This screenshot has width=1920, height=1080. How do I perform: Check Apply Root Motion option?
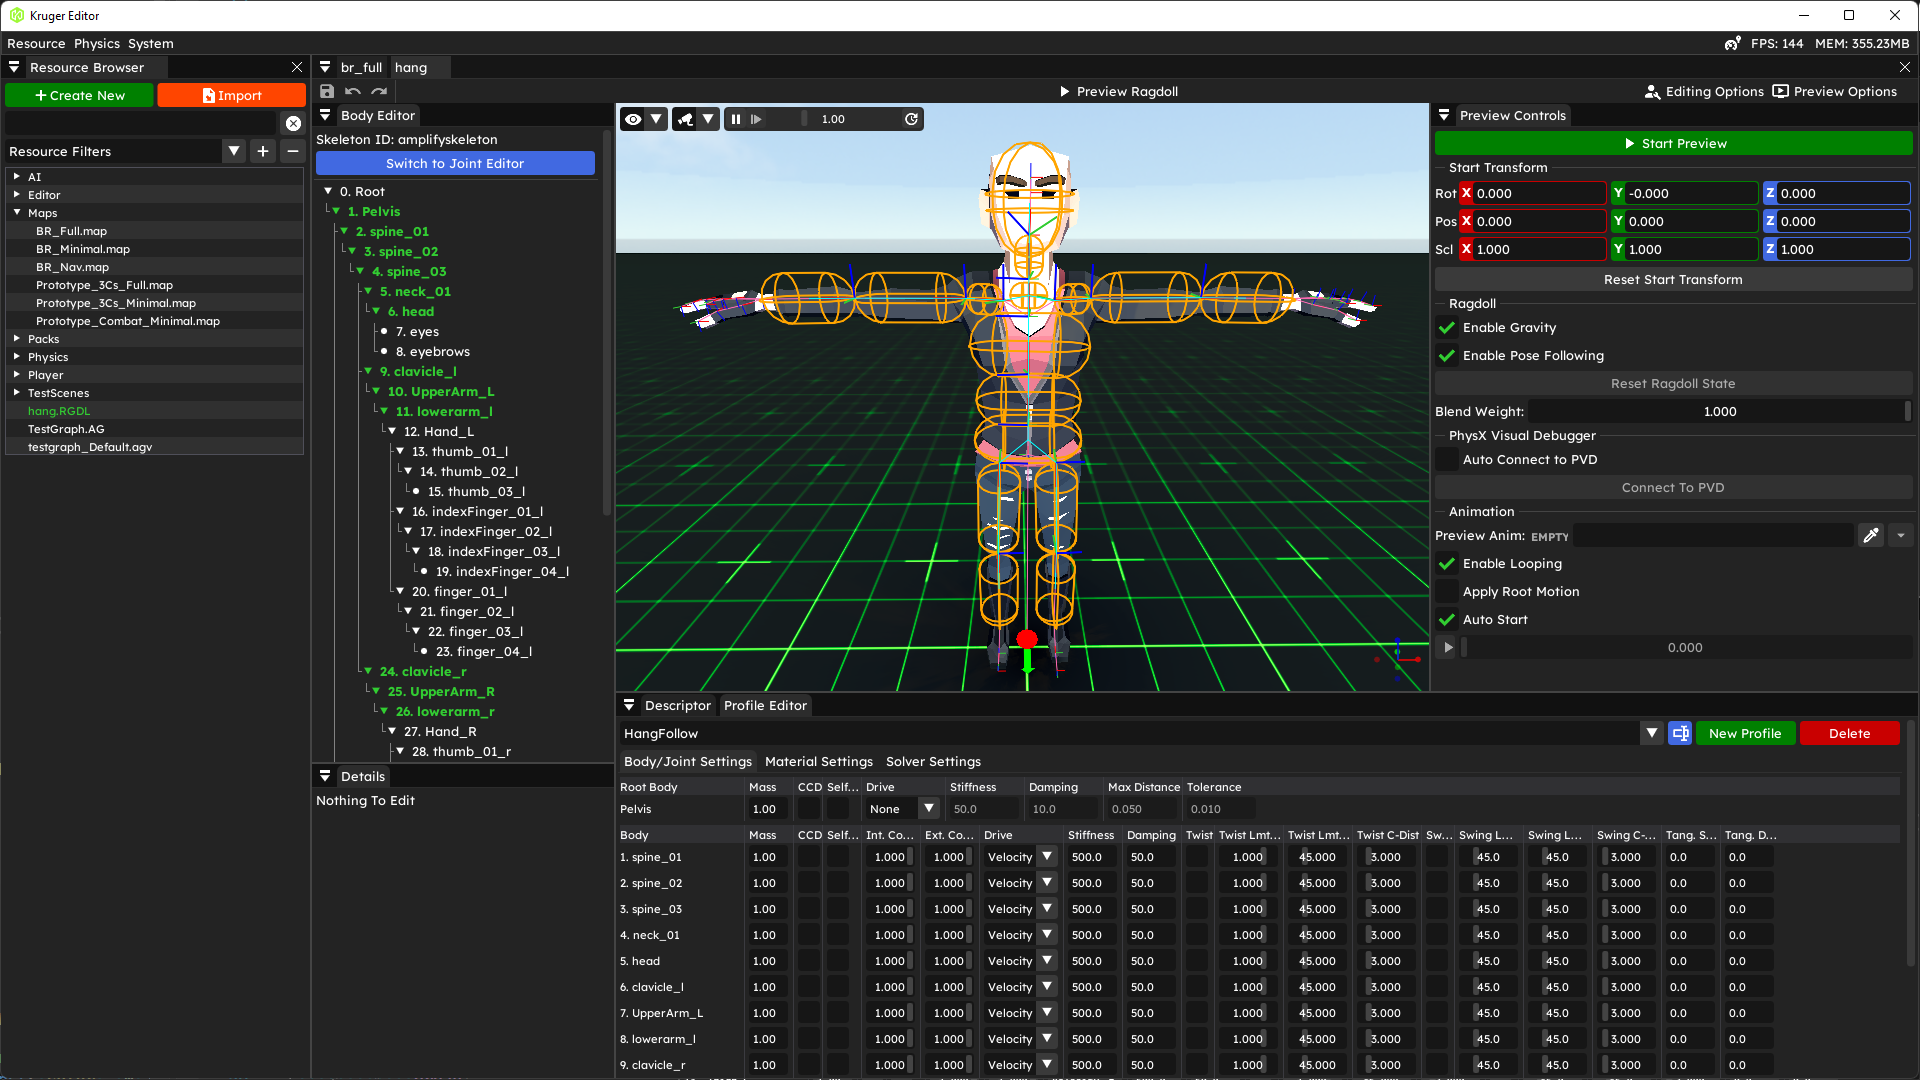point(1447,592)
